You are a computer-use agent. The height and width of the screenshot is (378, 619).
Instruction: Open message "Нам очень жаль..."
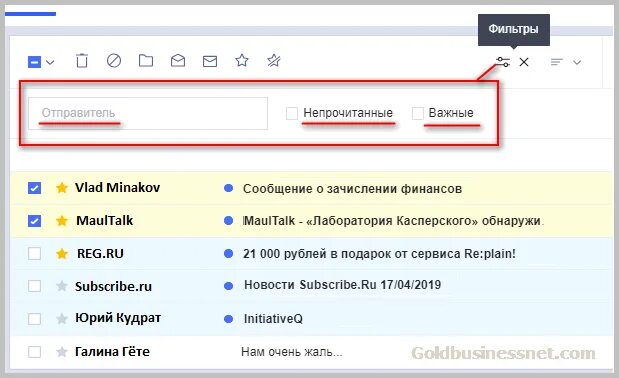291,351
